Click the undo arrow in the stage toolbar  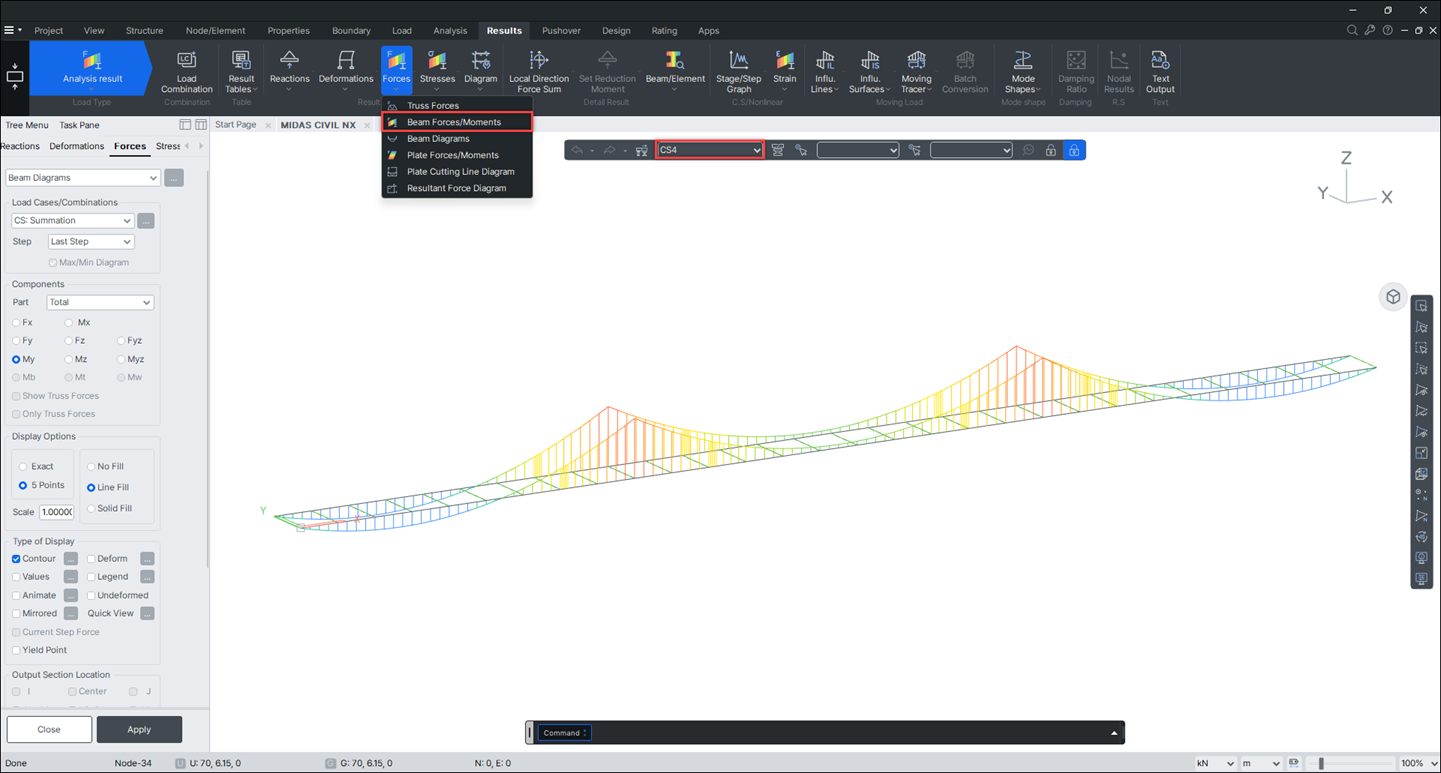point(577,150)
